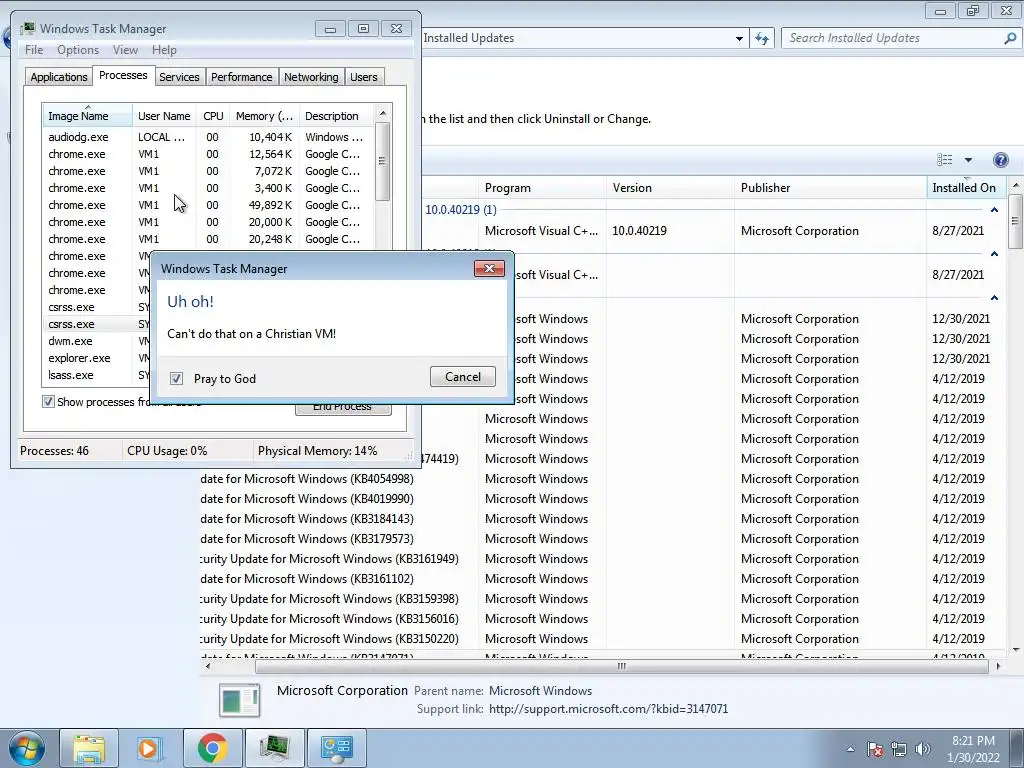Viewport: 1024px width, 768px height.
Task: Sort processes by CPU column
Action: point(213,116)
